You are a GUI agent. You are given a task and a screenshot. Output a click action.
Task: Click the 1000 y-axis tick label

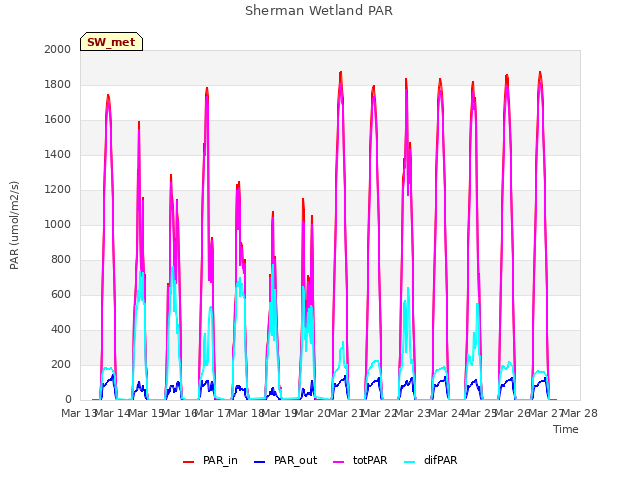(x=58, y=224)
